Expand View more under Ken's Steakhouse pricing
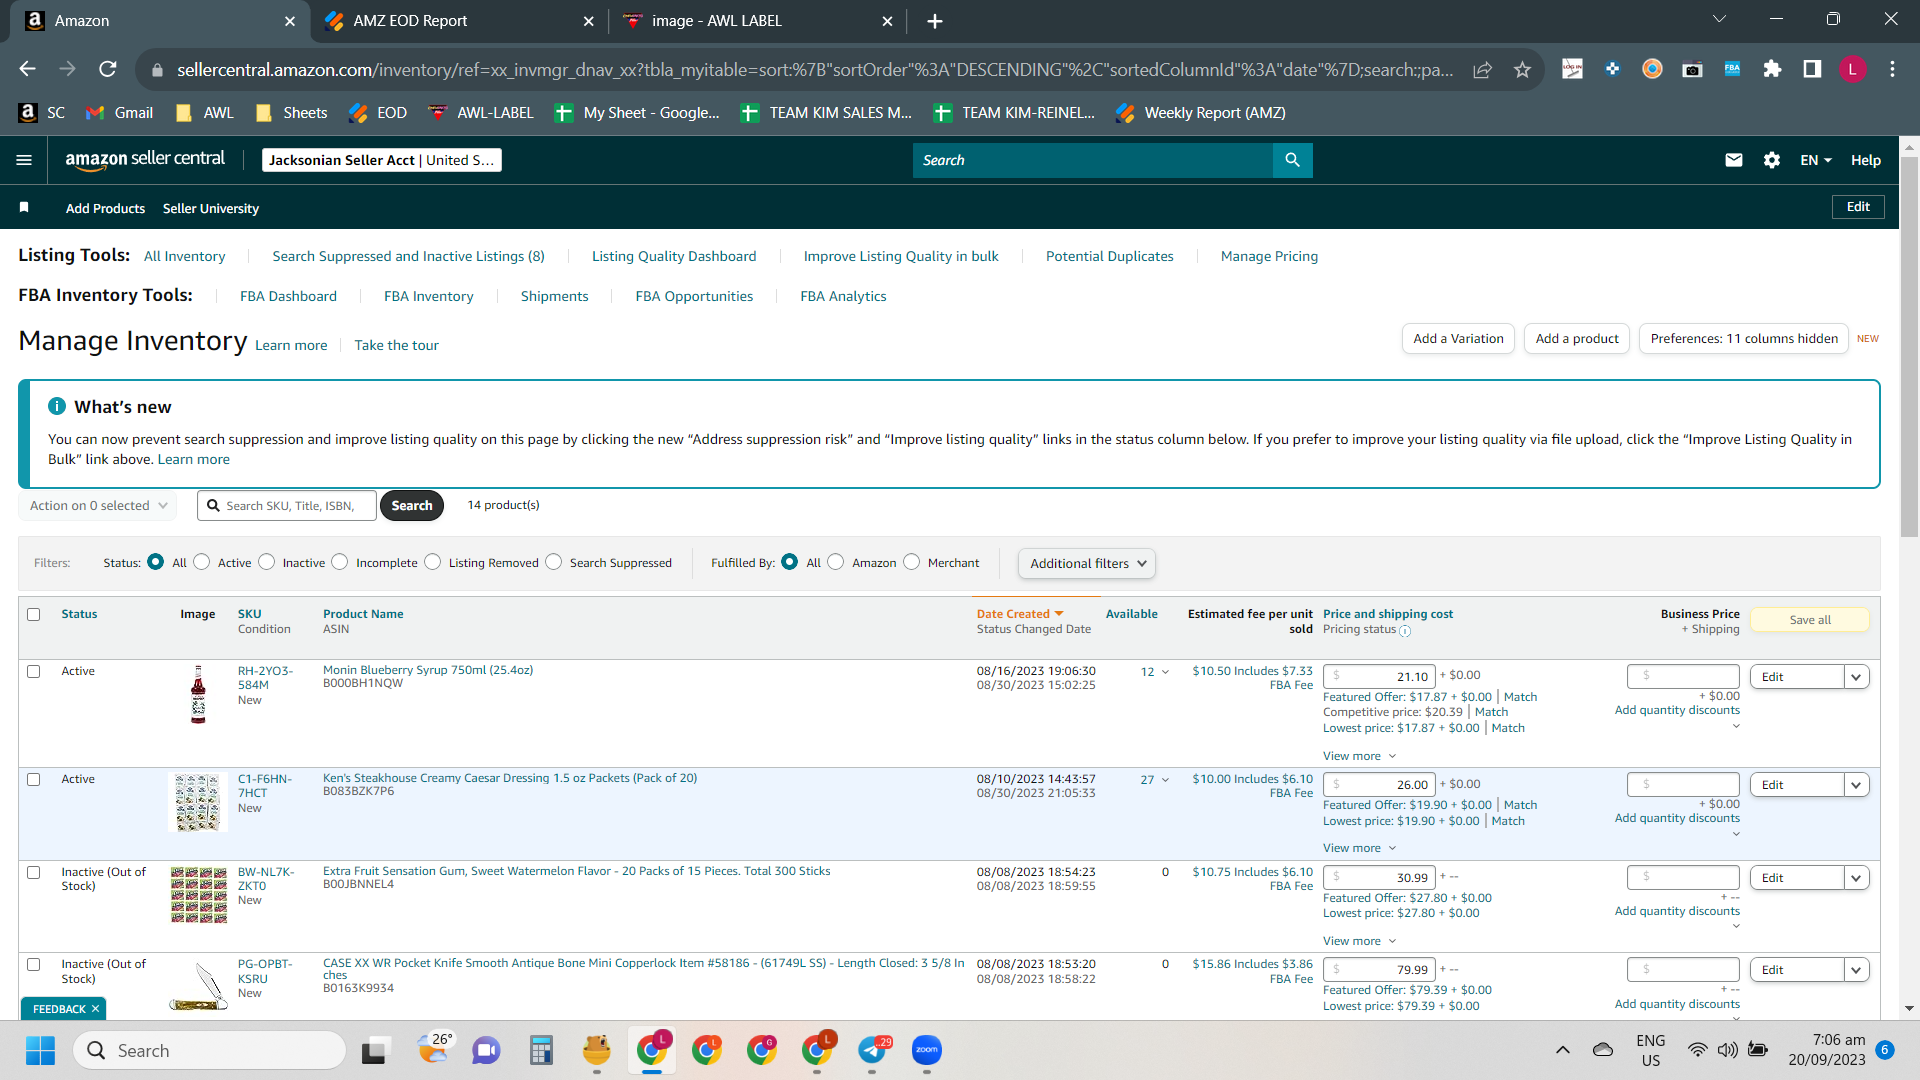 pyautogui.click(x=1359, y=848)
